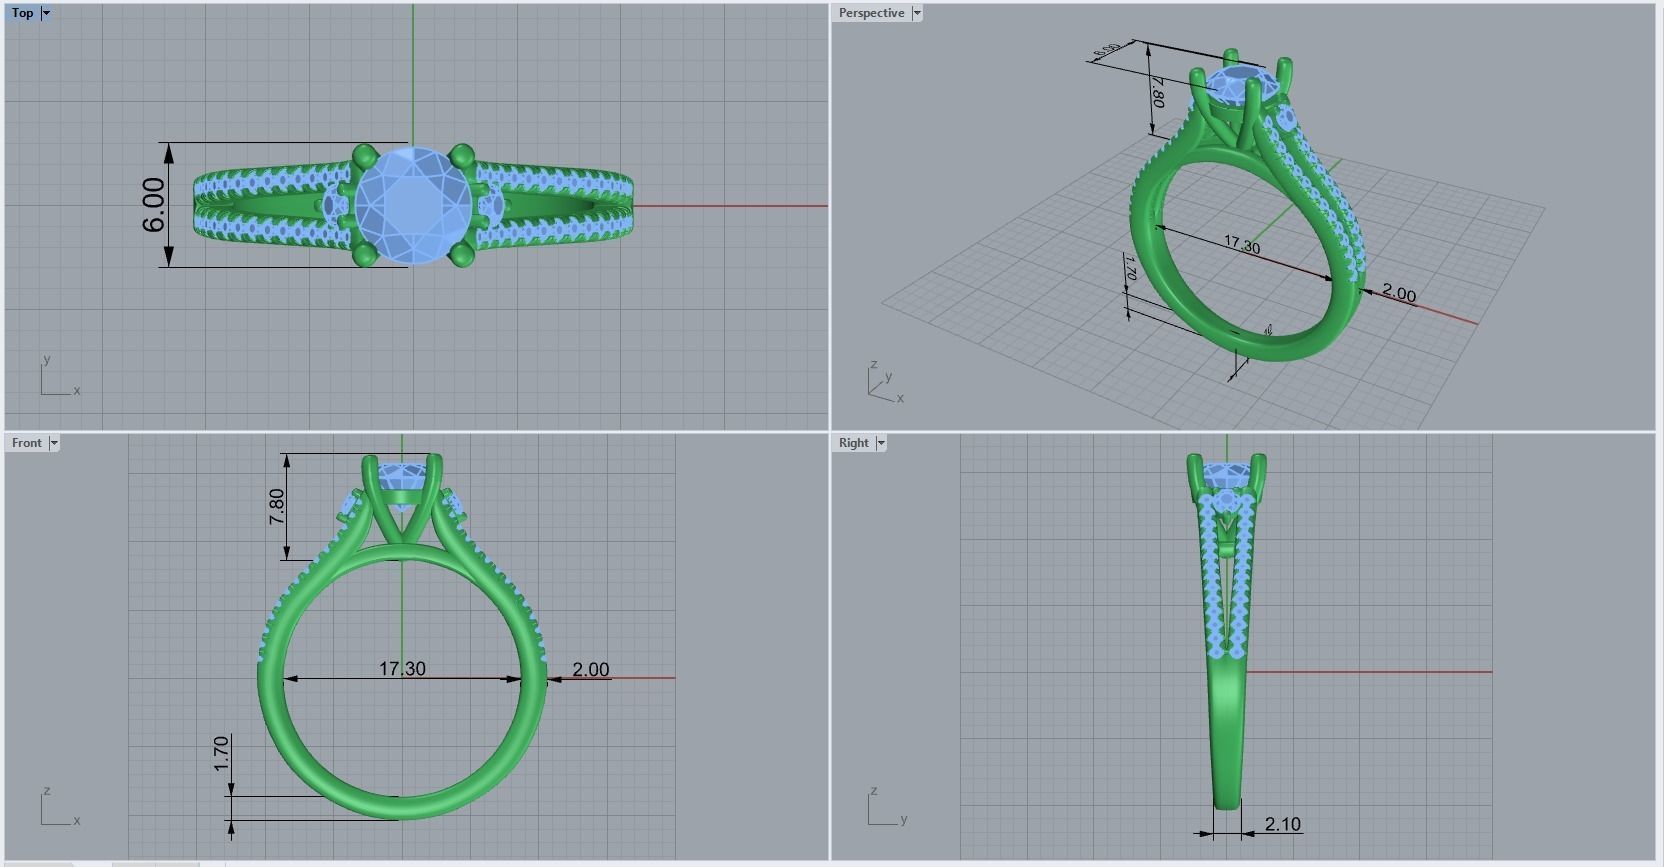
Task: Click the world axes icon in Top view
Action: (x=60, y=376)
